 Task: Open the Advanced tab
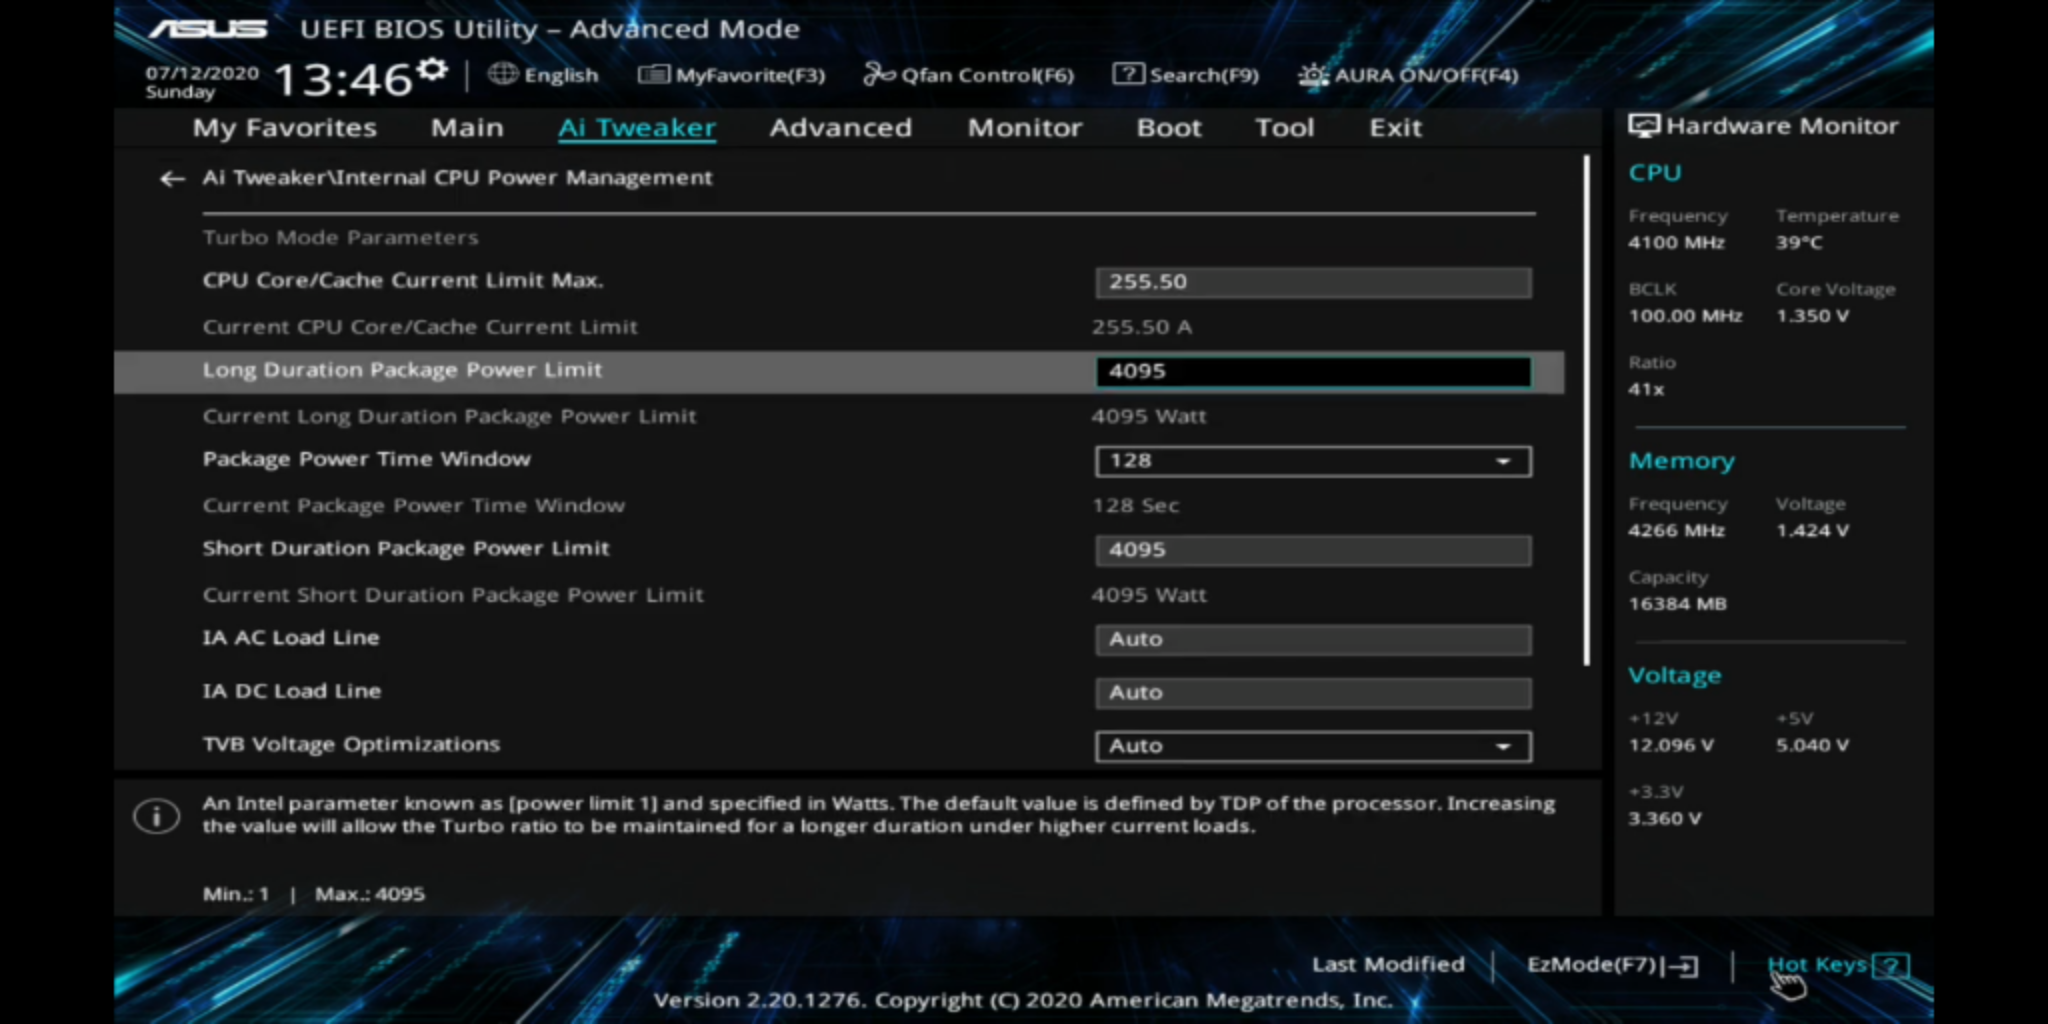pyautogui.click(x=840, y=128)
